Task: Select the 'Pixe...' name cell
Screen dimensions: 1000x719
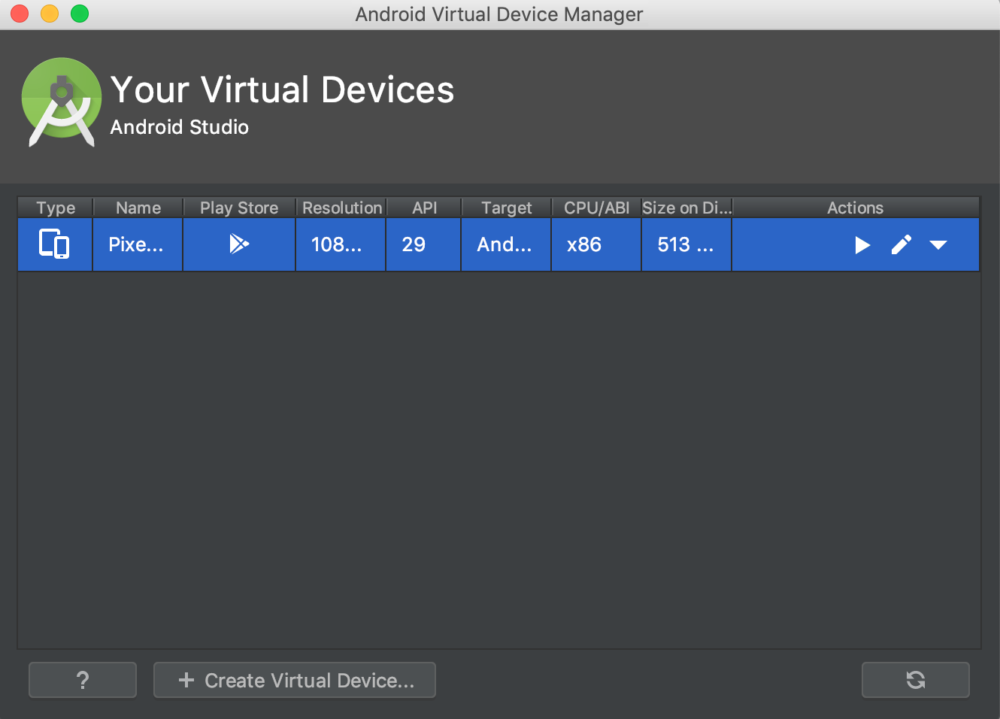Action: (x=138, y=244)
